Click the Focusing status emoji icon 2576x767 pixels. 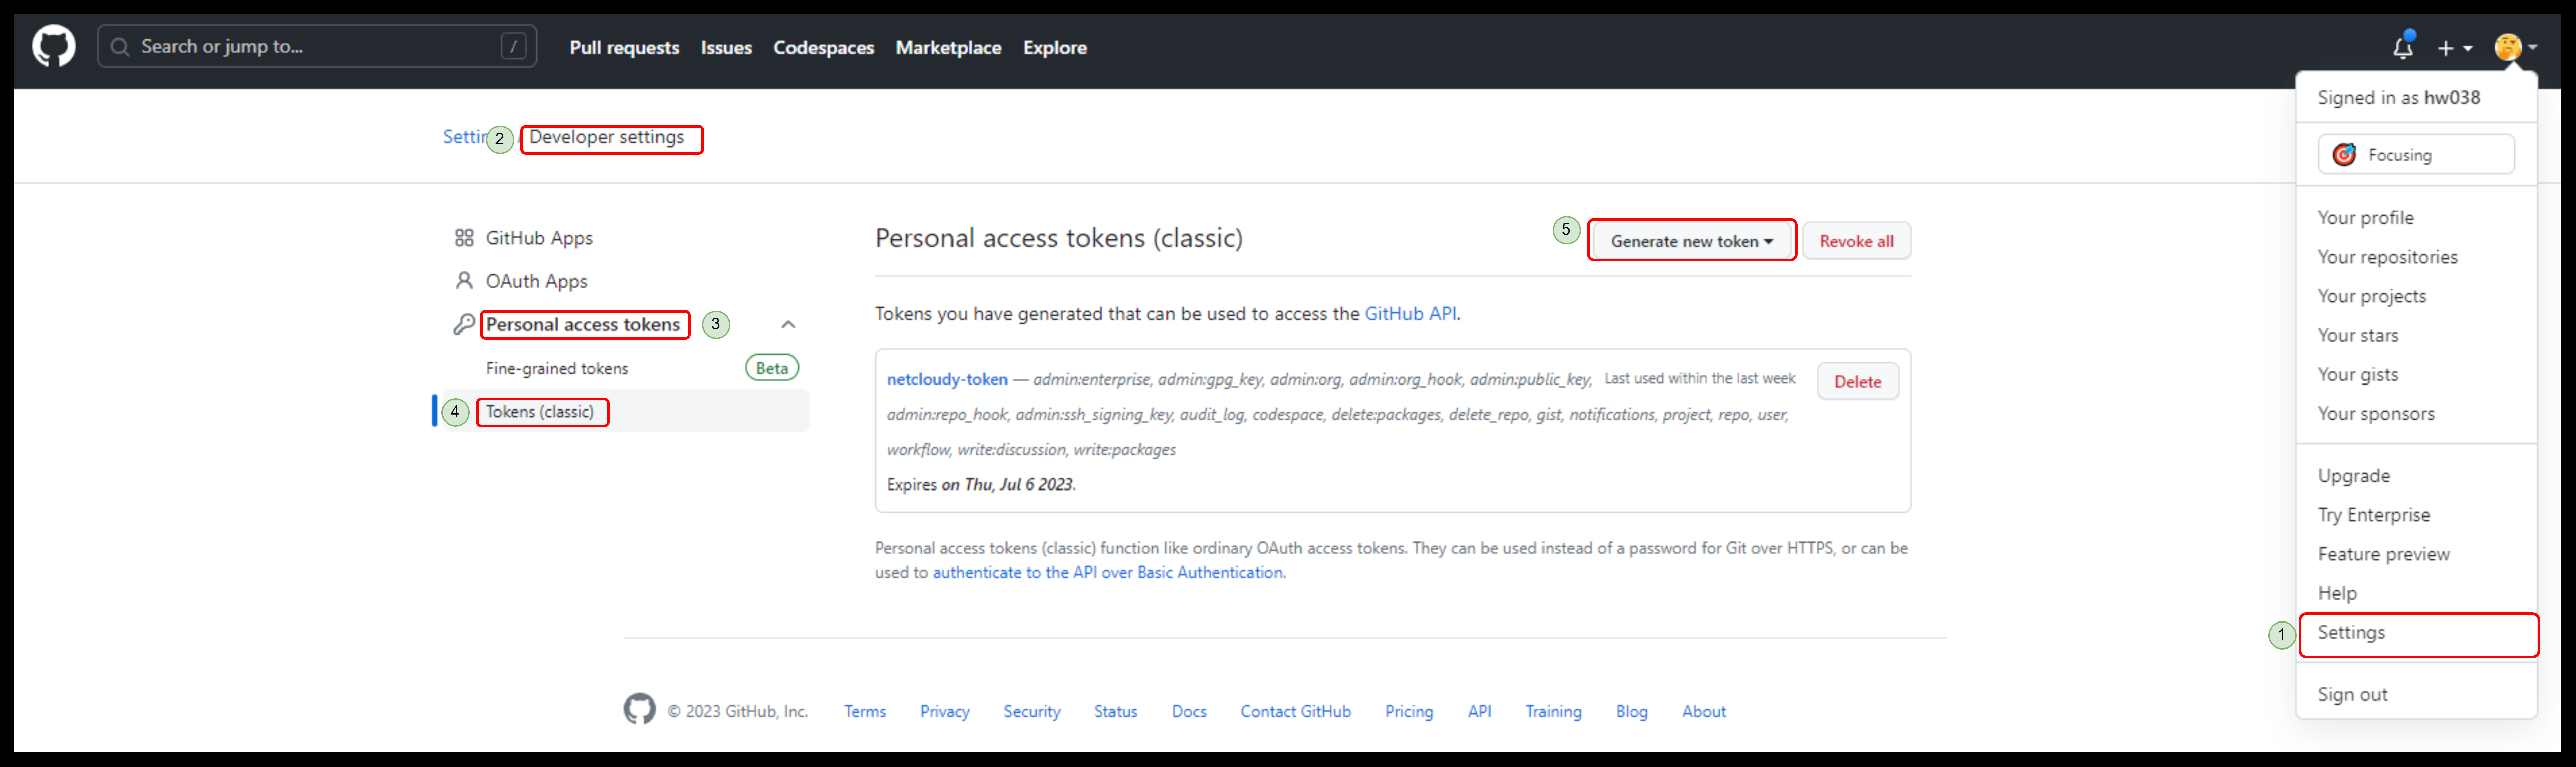point(2344,155)
